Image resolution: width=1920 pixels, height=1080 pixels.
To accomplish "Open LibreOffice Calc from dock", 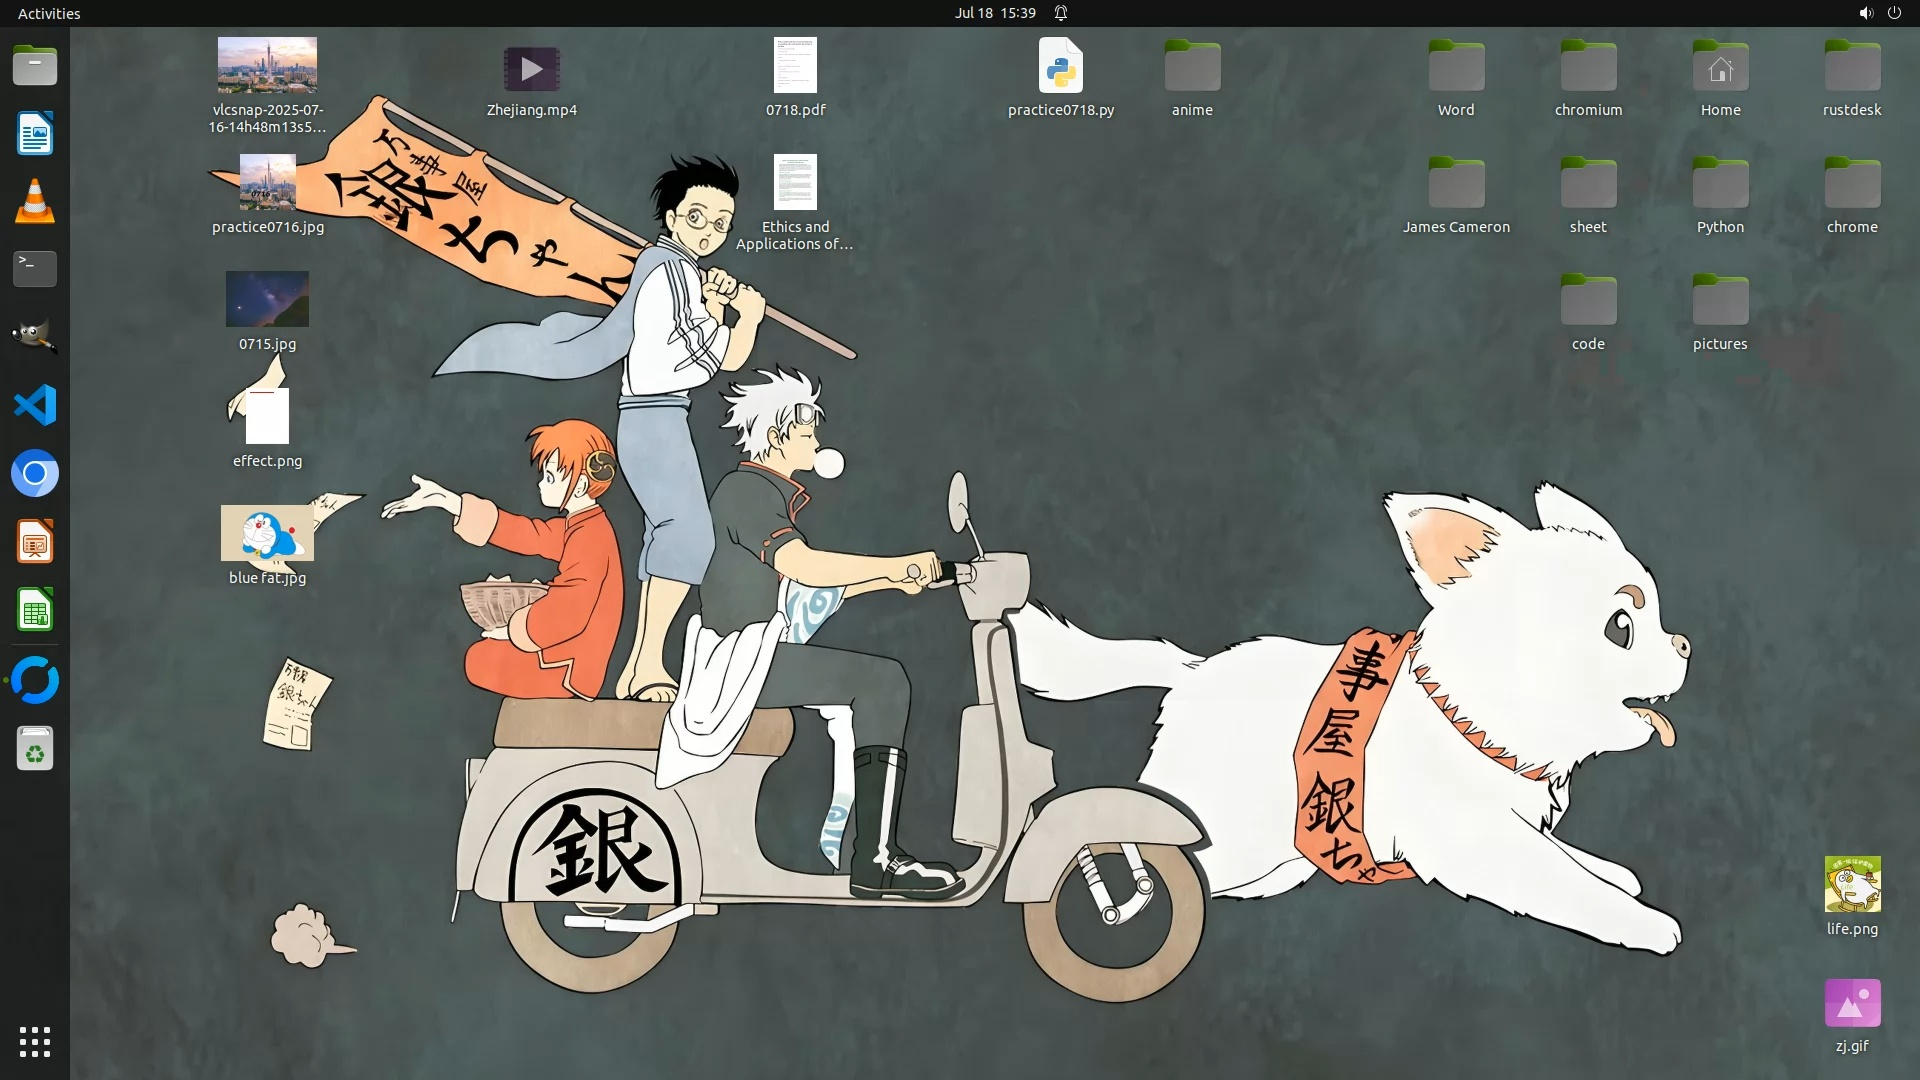I will [35, 610].
